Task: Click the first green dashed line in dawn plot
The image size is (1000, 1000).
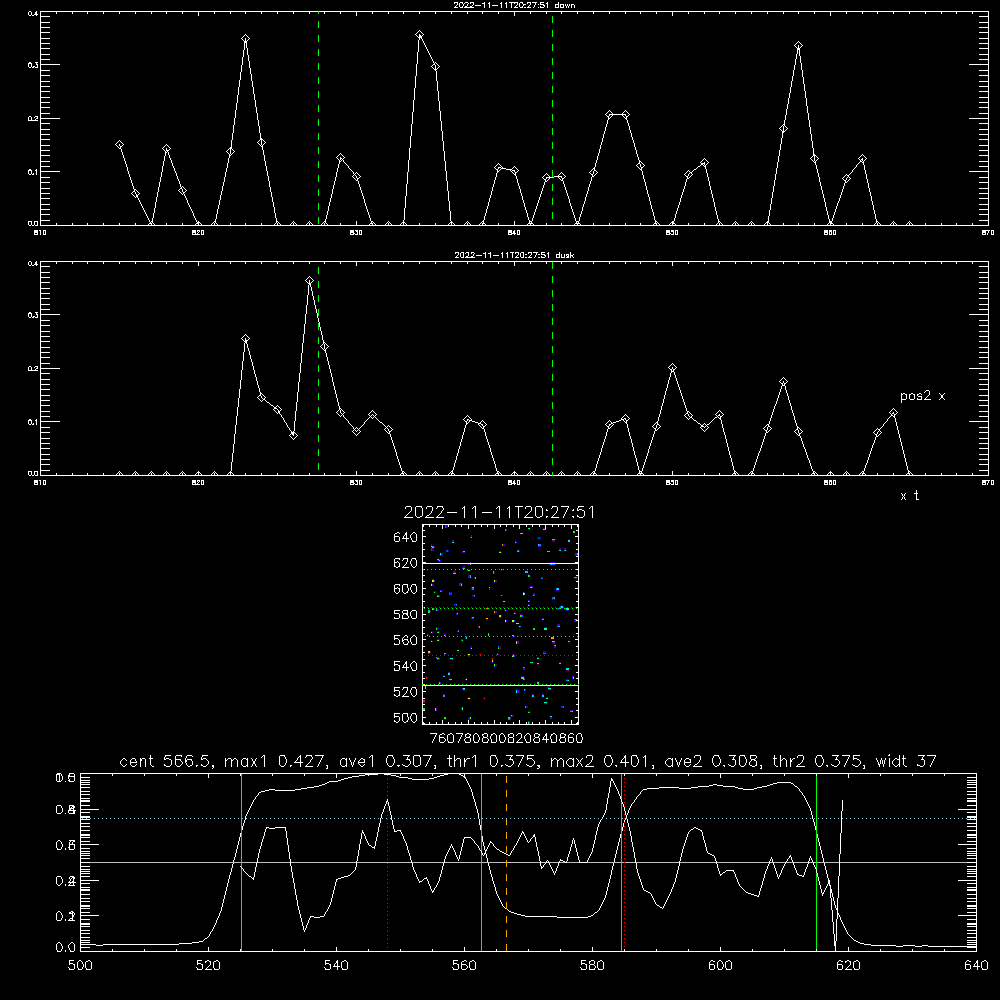Action: click(318, 121)
